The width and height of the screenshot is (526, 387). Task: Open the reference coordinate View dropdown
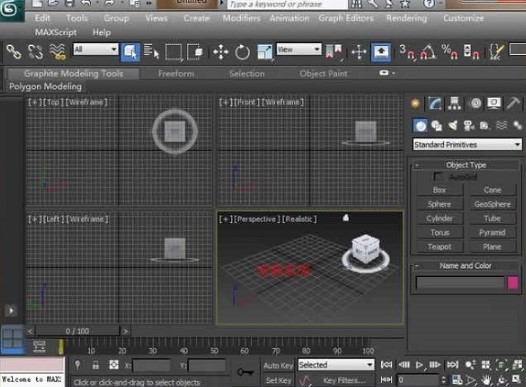coord(299,49)
